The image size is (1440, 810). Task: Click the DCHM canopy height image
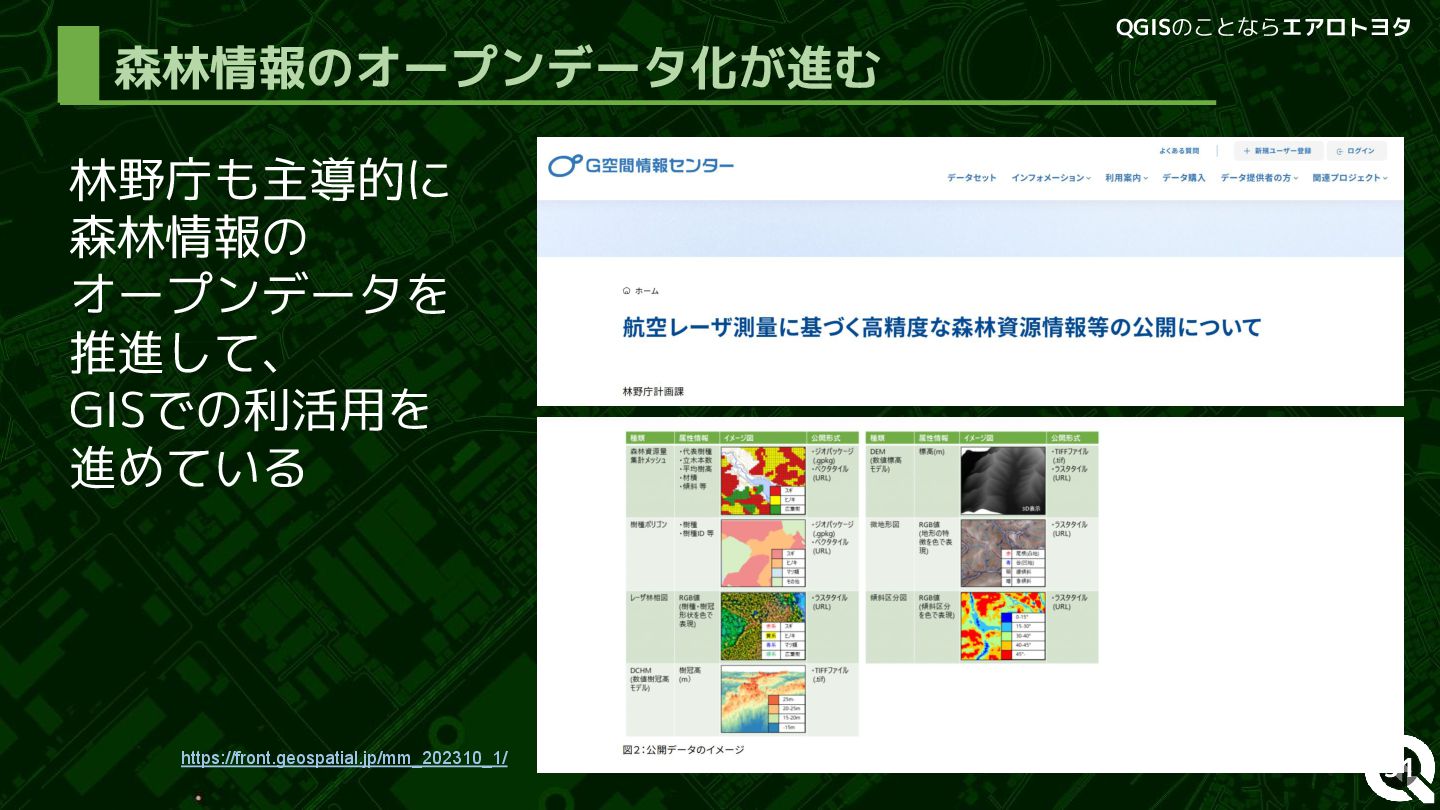(x=763, y=700)
